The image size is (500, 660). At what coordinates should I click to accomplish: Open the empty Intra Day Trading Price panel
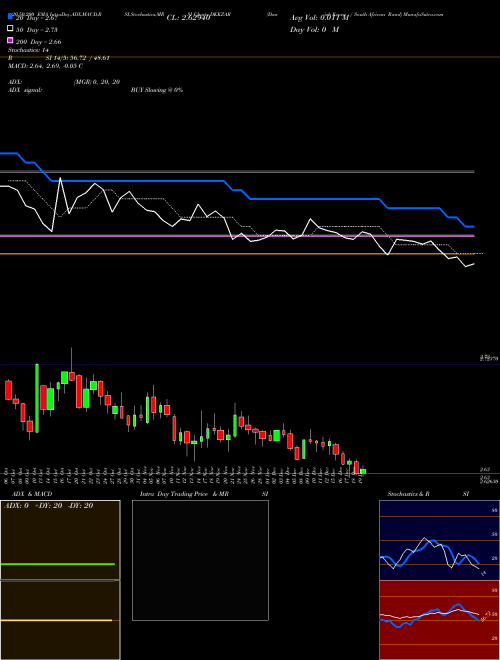(x=200, y=560)
